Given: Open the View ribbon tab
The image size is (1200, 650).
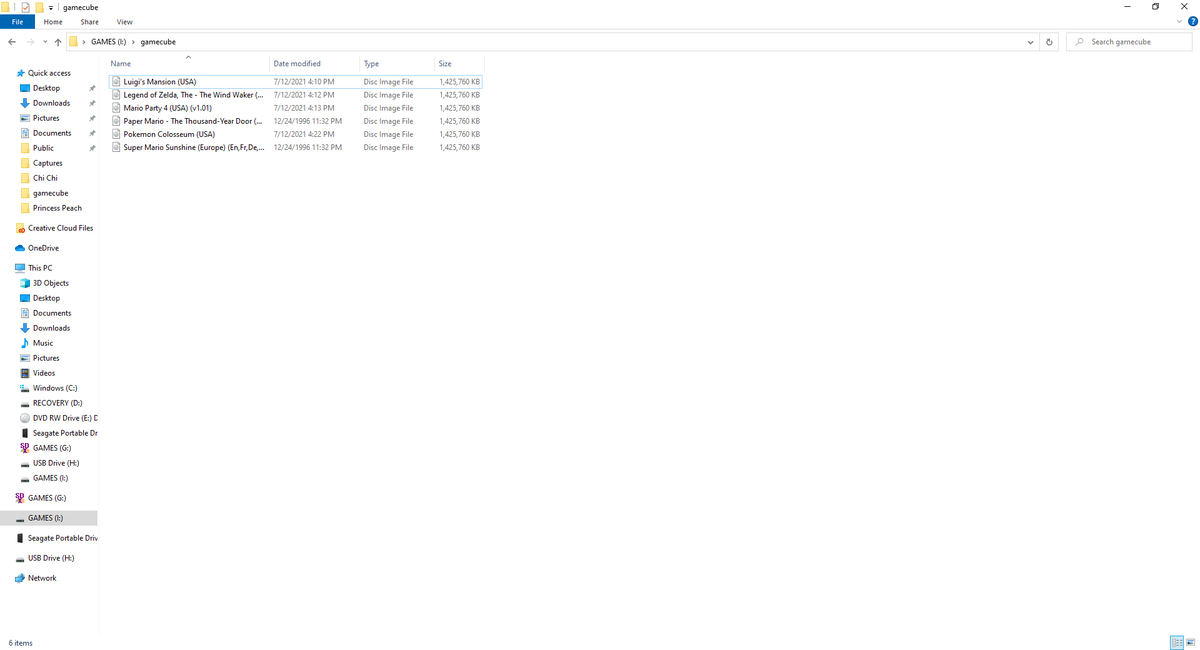Looking at the screenshot, I should (125, 22).
